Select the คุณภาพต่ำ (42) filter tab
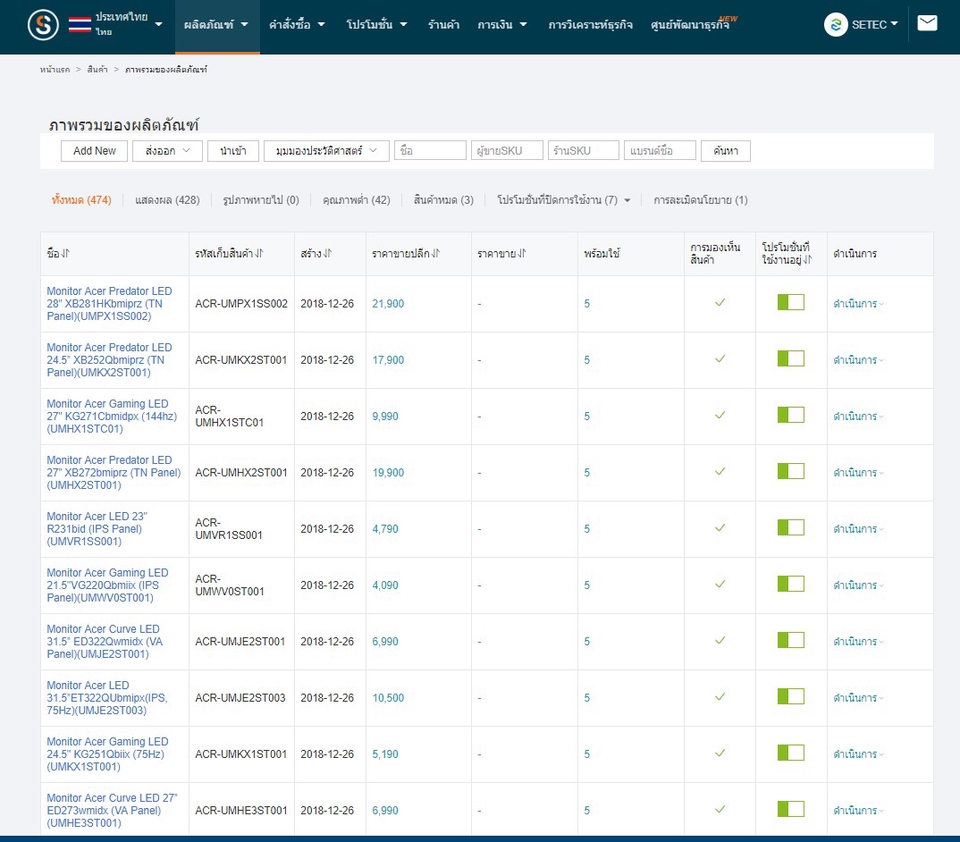 (356, 200)
